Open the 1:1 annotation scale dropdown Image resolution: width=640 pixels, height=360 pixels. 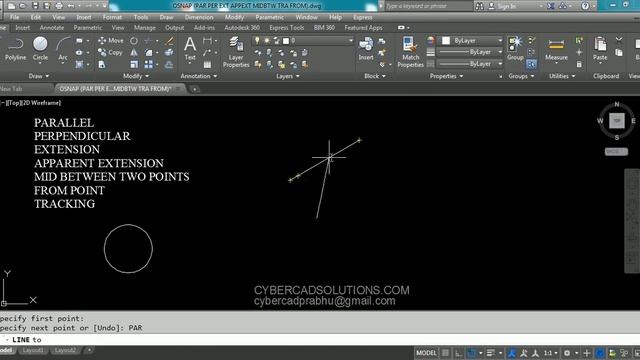(x=550, y=353)
